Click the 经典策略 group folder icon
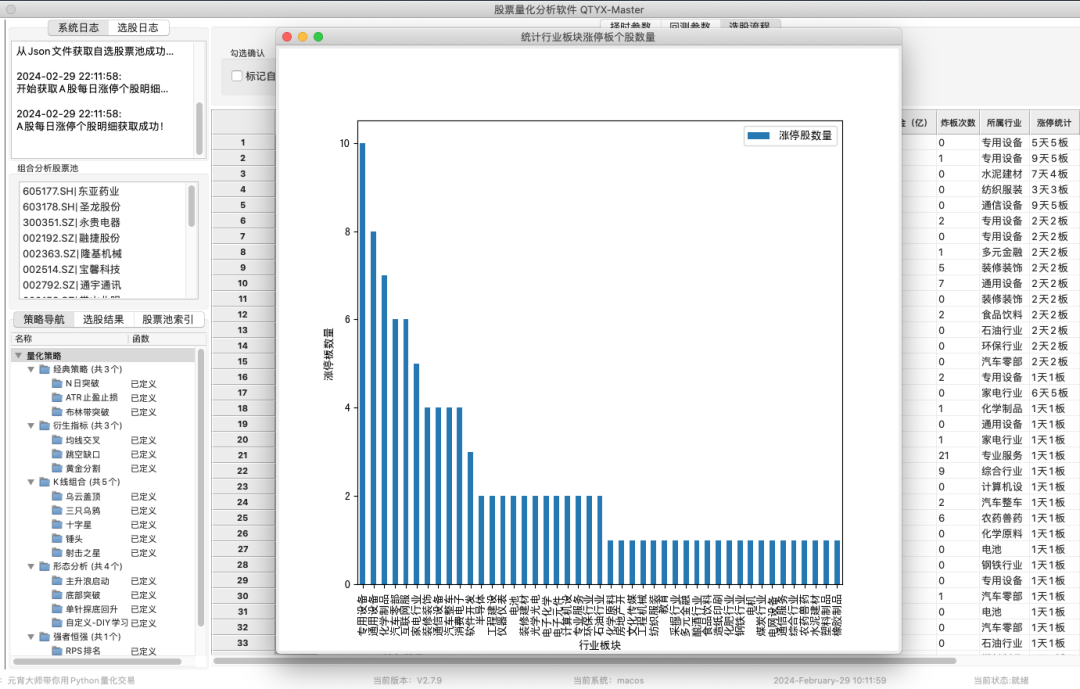 pyautogui.click(x=45, y=369)
